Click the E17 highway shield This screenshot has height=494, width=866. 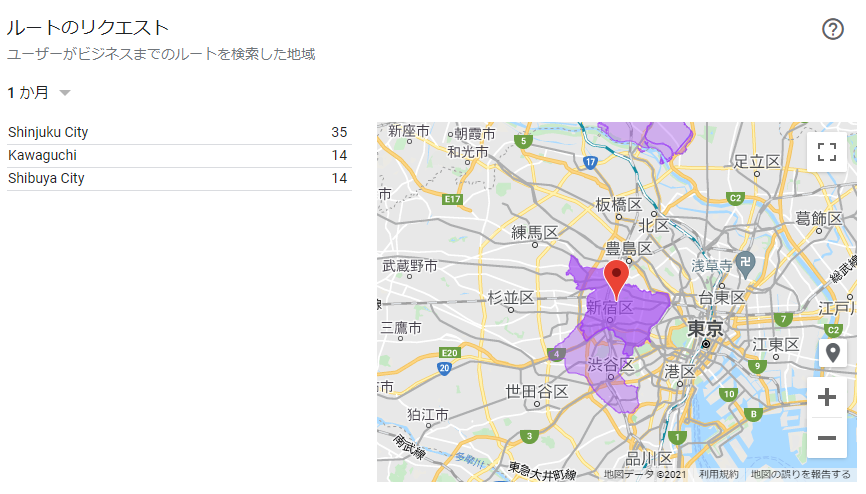pos(452,199)
